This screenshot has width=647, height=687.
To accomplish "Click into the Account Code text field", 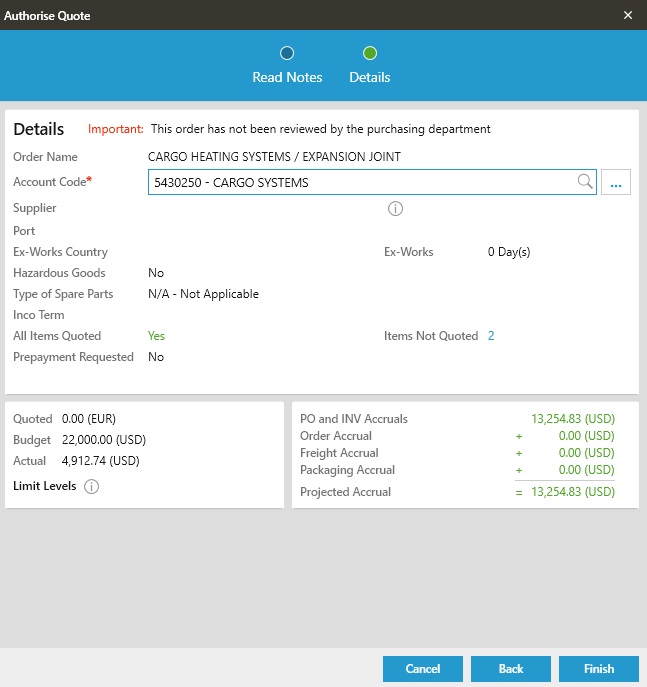I will 360,182.
